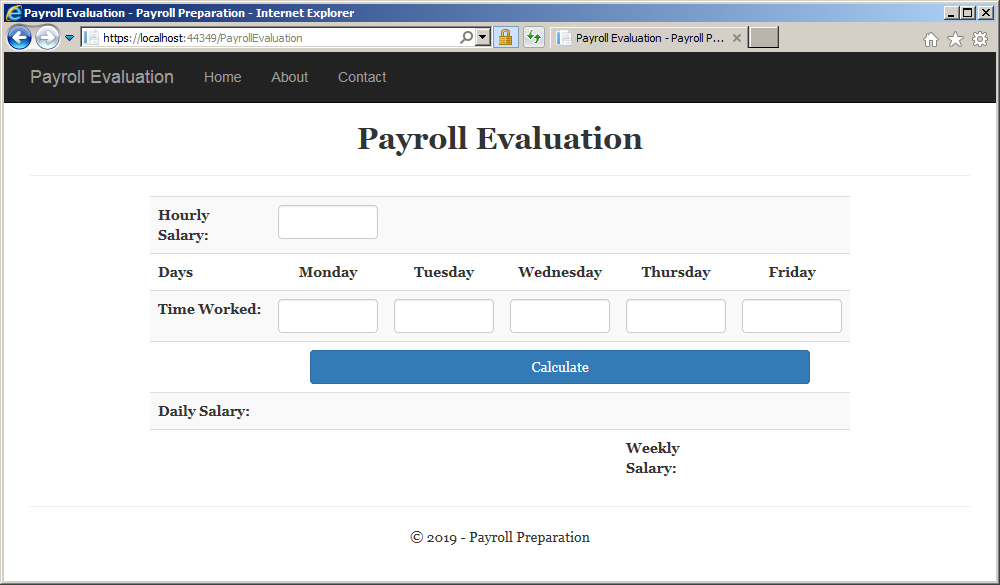Open the recent pages dropdown arrow
Screen dimensions: 1000x585
(70, 38)
